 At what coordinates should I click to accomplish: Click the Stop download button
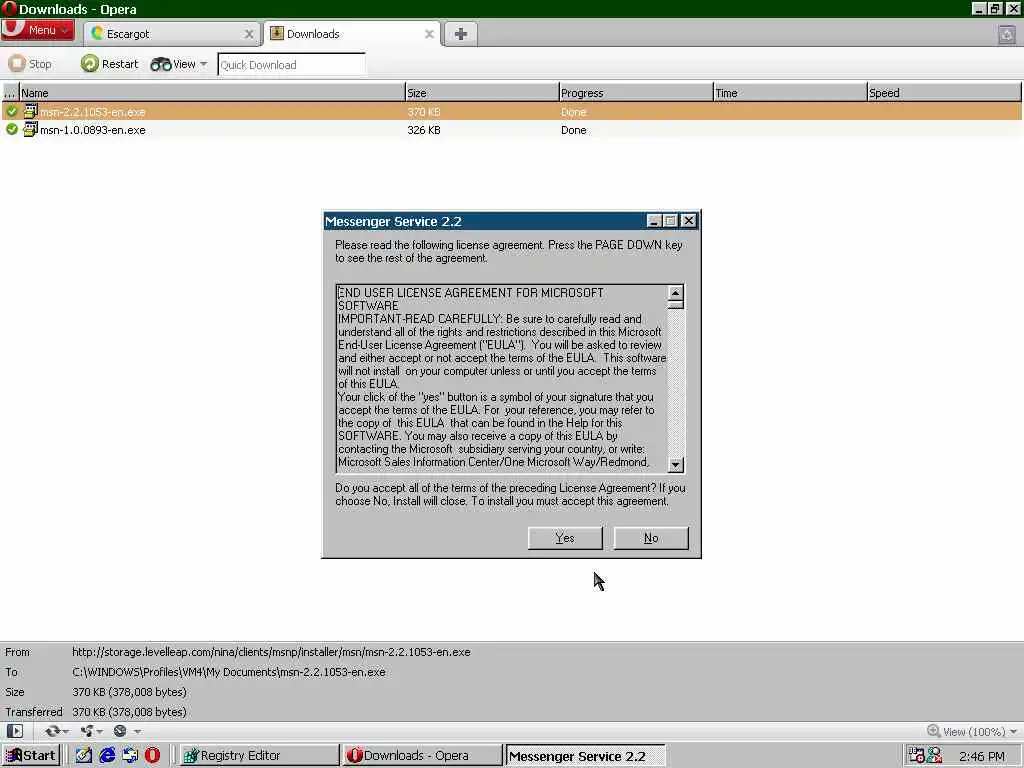(30, 64)
